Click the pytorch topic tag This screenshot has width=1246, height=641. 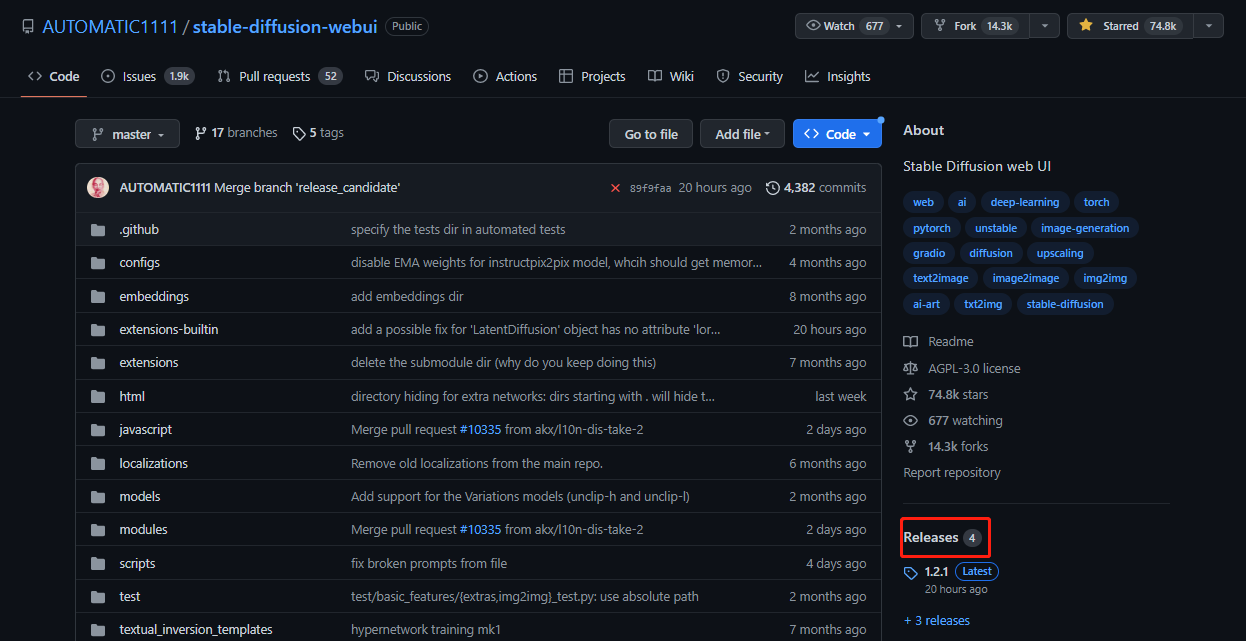click(931, 228)
